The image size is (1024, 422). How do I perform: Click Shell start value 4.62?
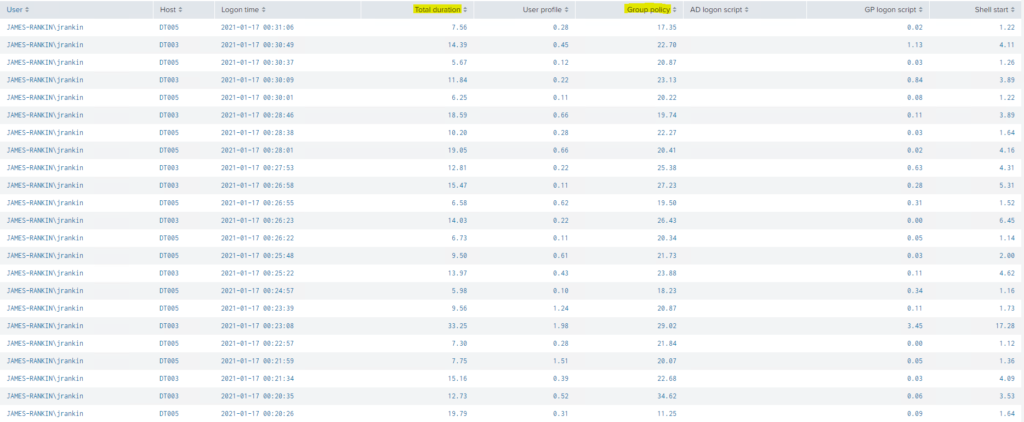click(x=1006, y=272)
